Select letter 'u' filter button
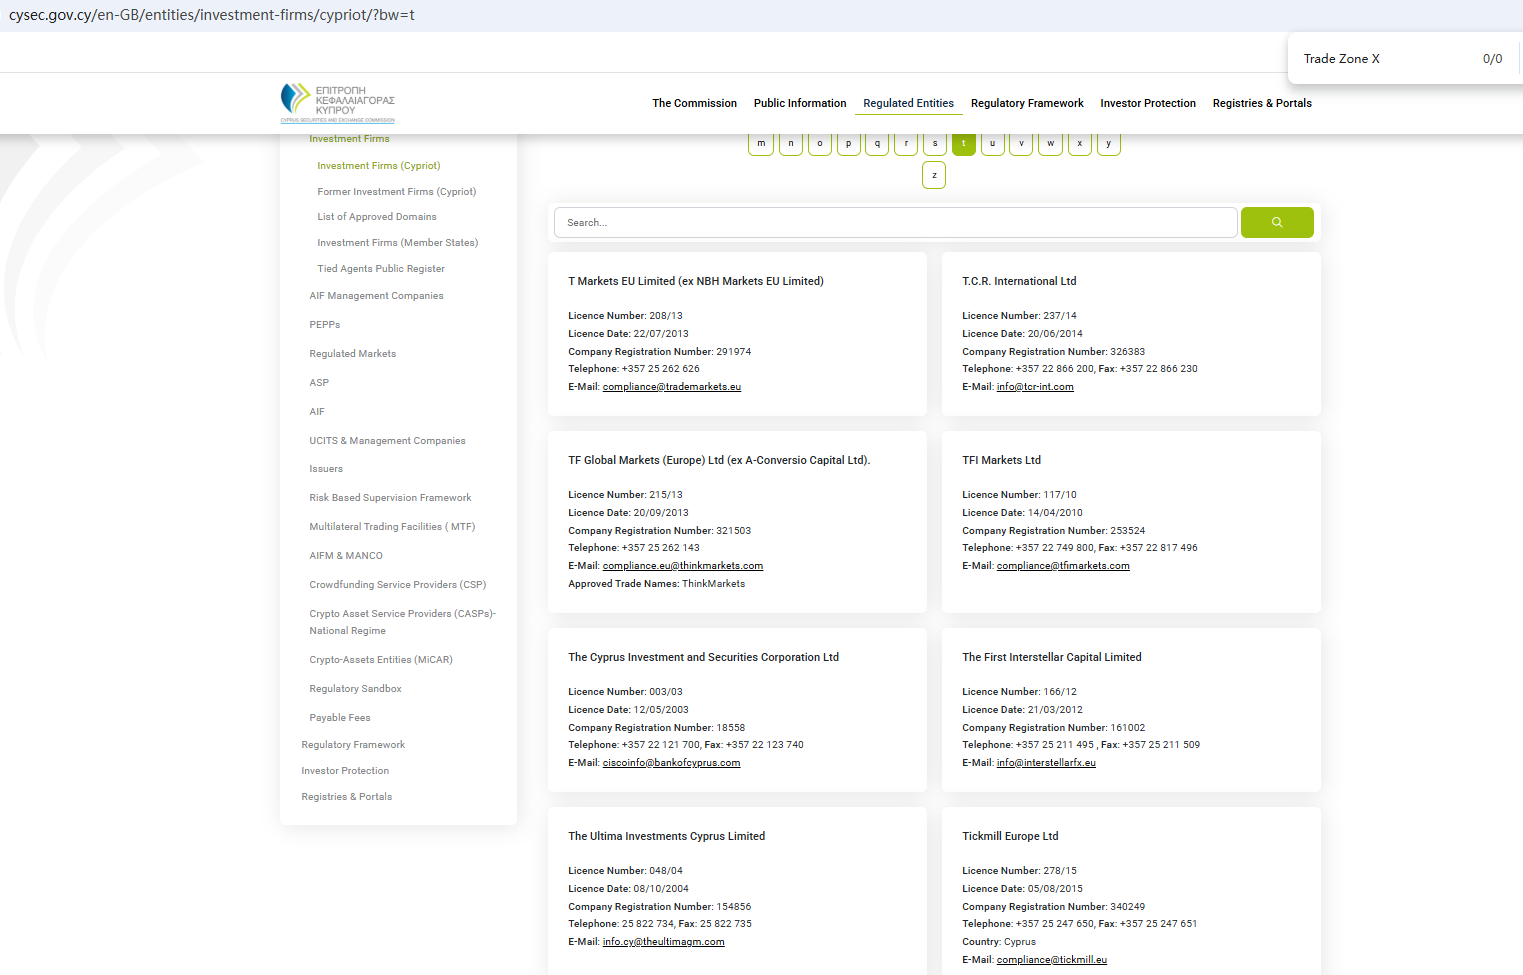 [x=992, y=144]
